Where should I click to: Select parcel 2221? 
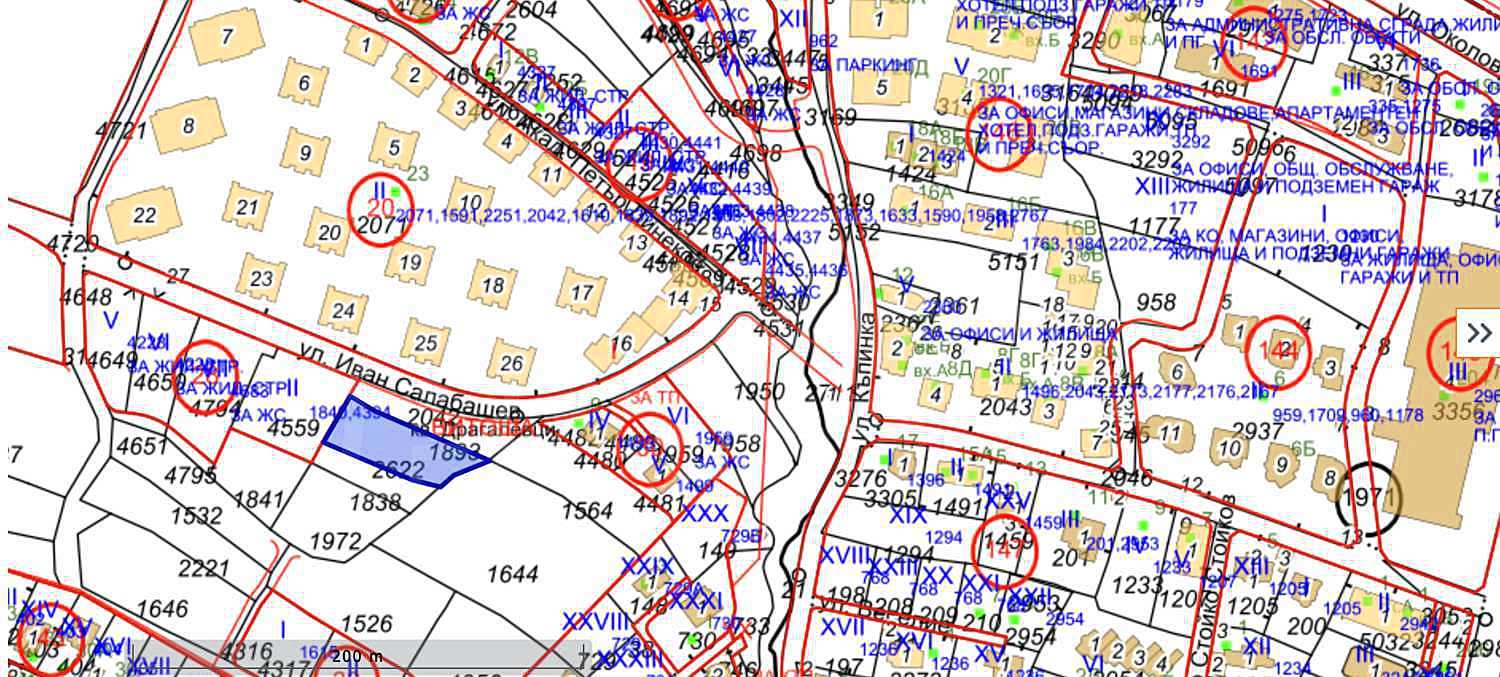point(204,569)
